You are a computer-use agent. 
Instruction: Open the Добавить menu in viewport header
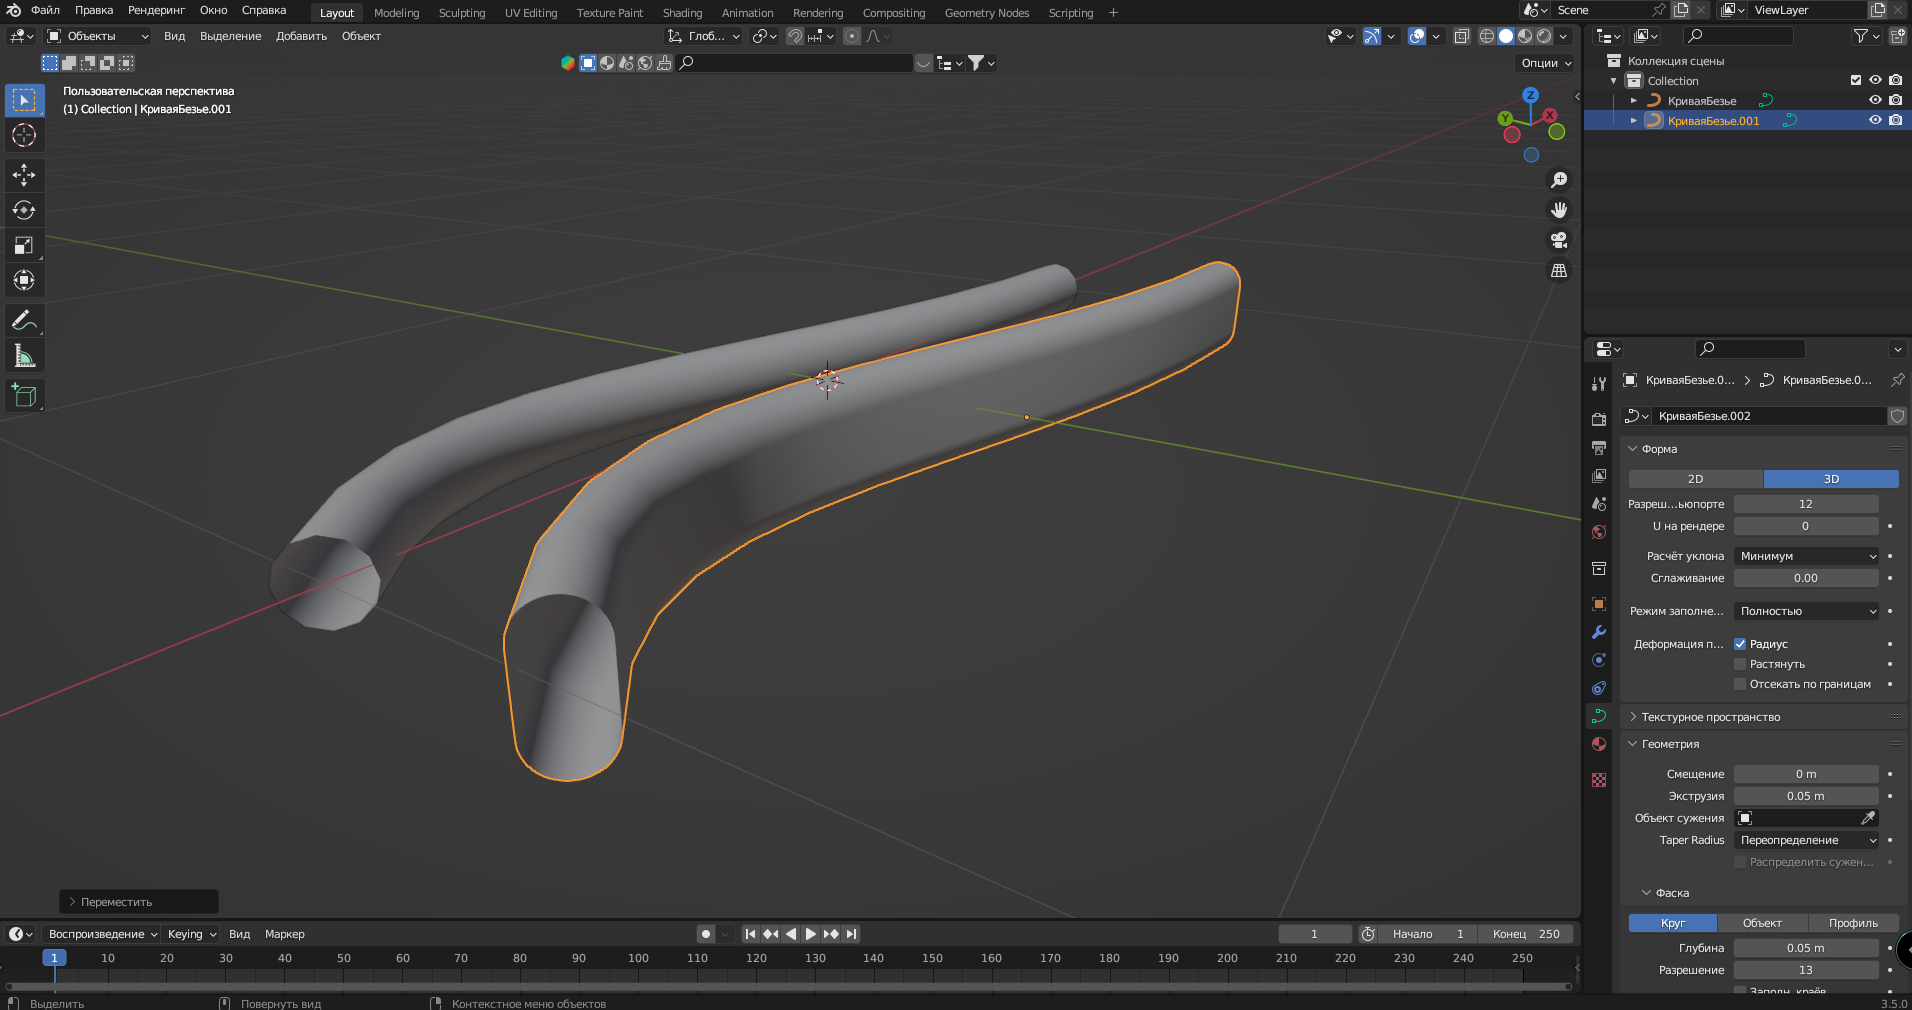[301, 36]
